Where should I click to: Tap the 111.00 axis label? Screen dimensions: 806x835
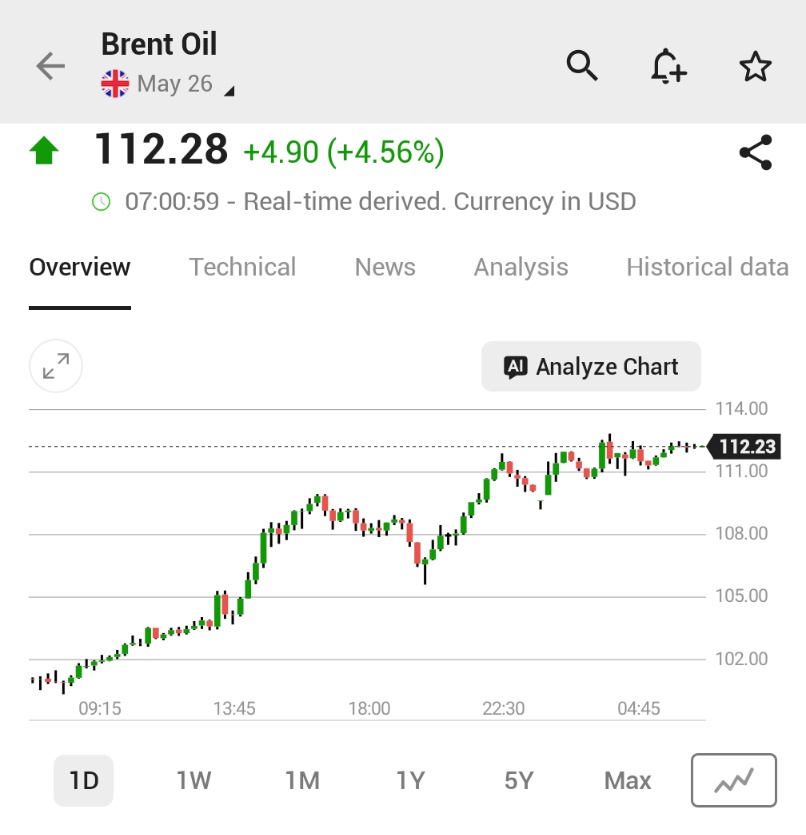[x=741, y=471]
